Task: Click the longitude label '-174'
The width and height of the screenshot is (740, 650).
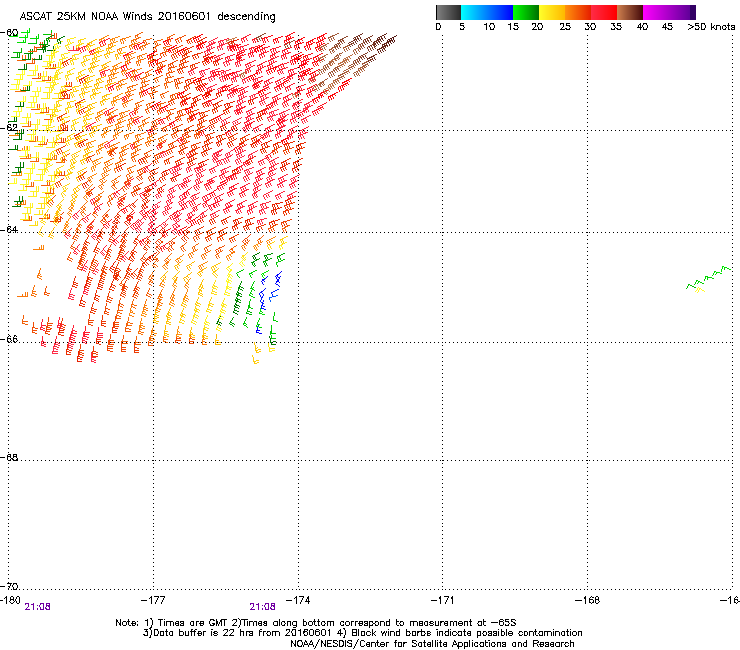Action: point(298,600)
